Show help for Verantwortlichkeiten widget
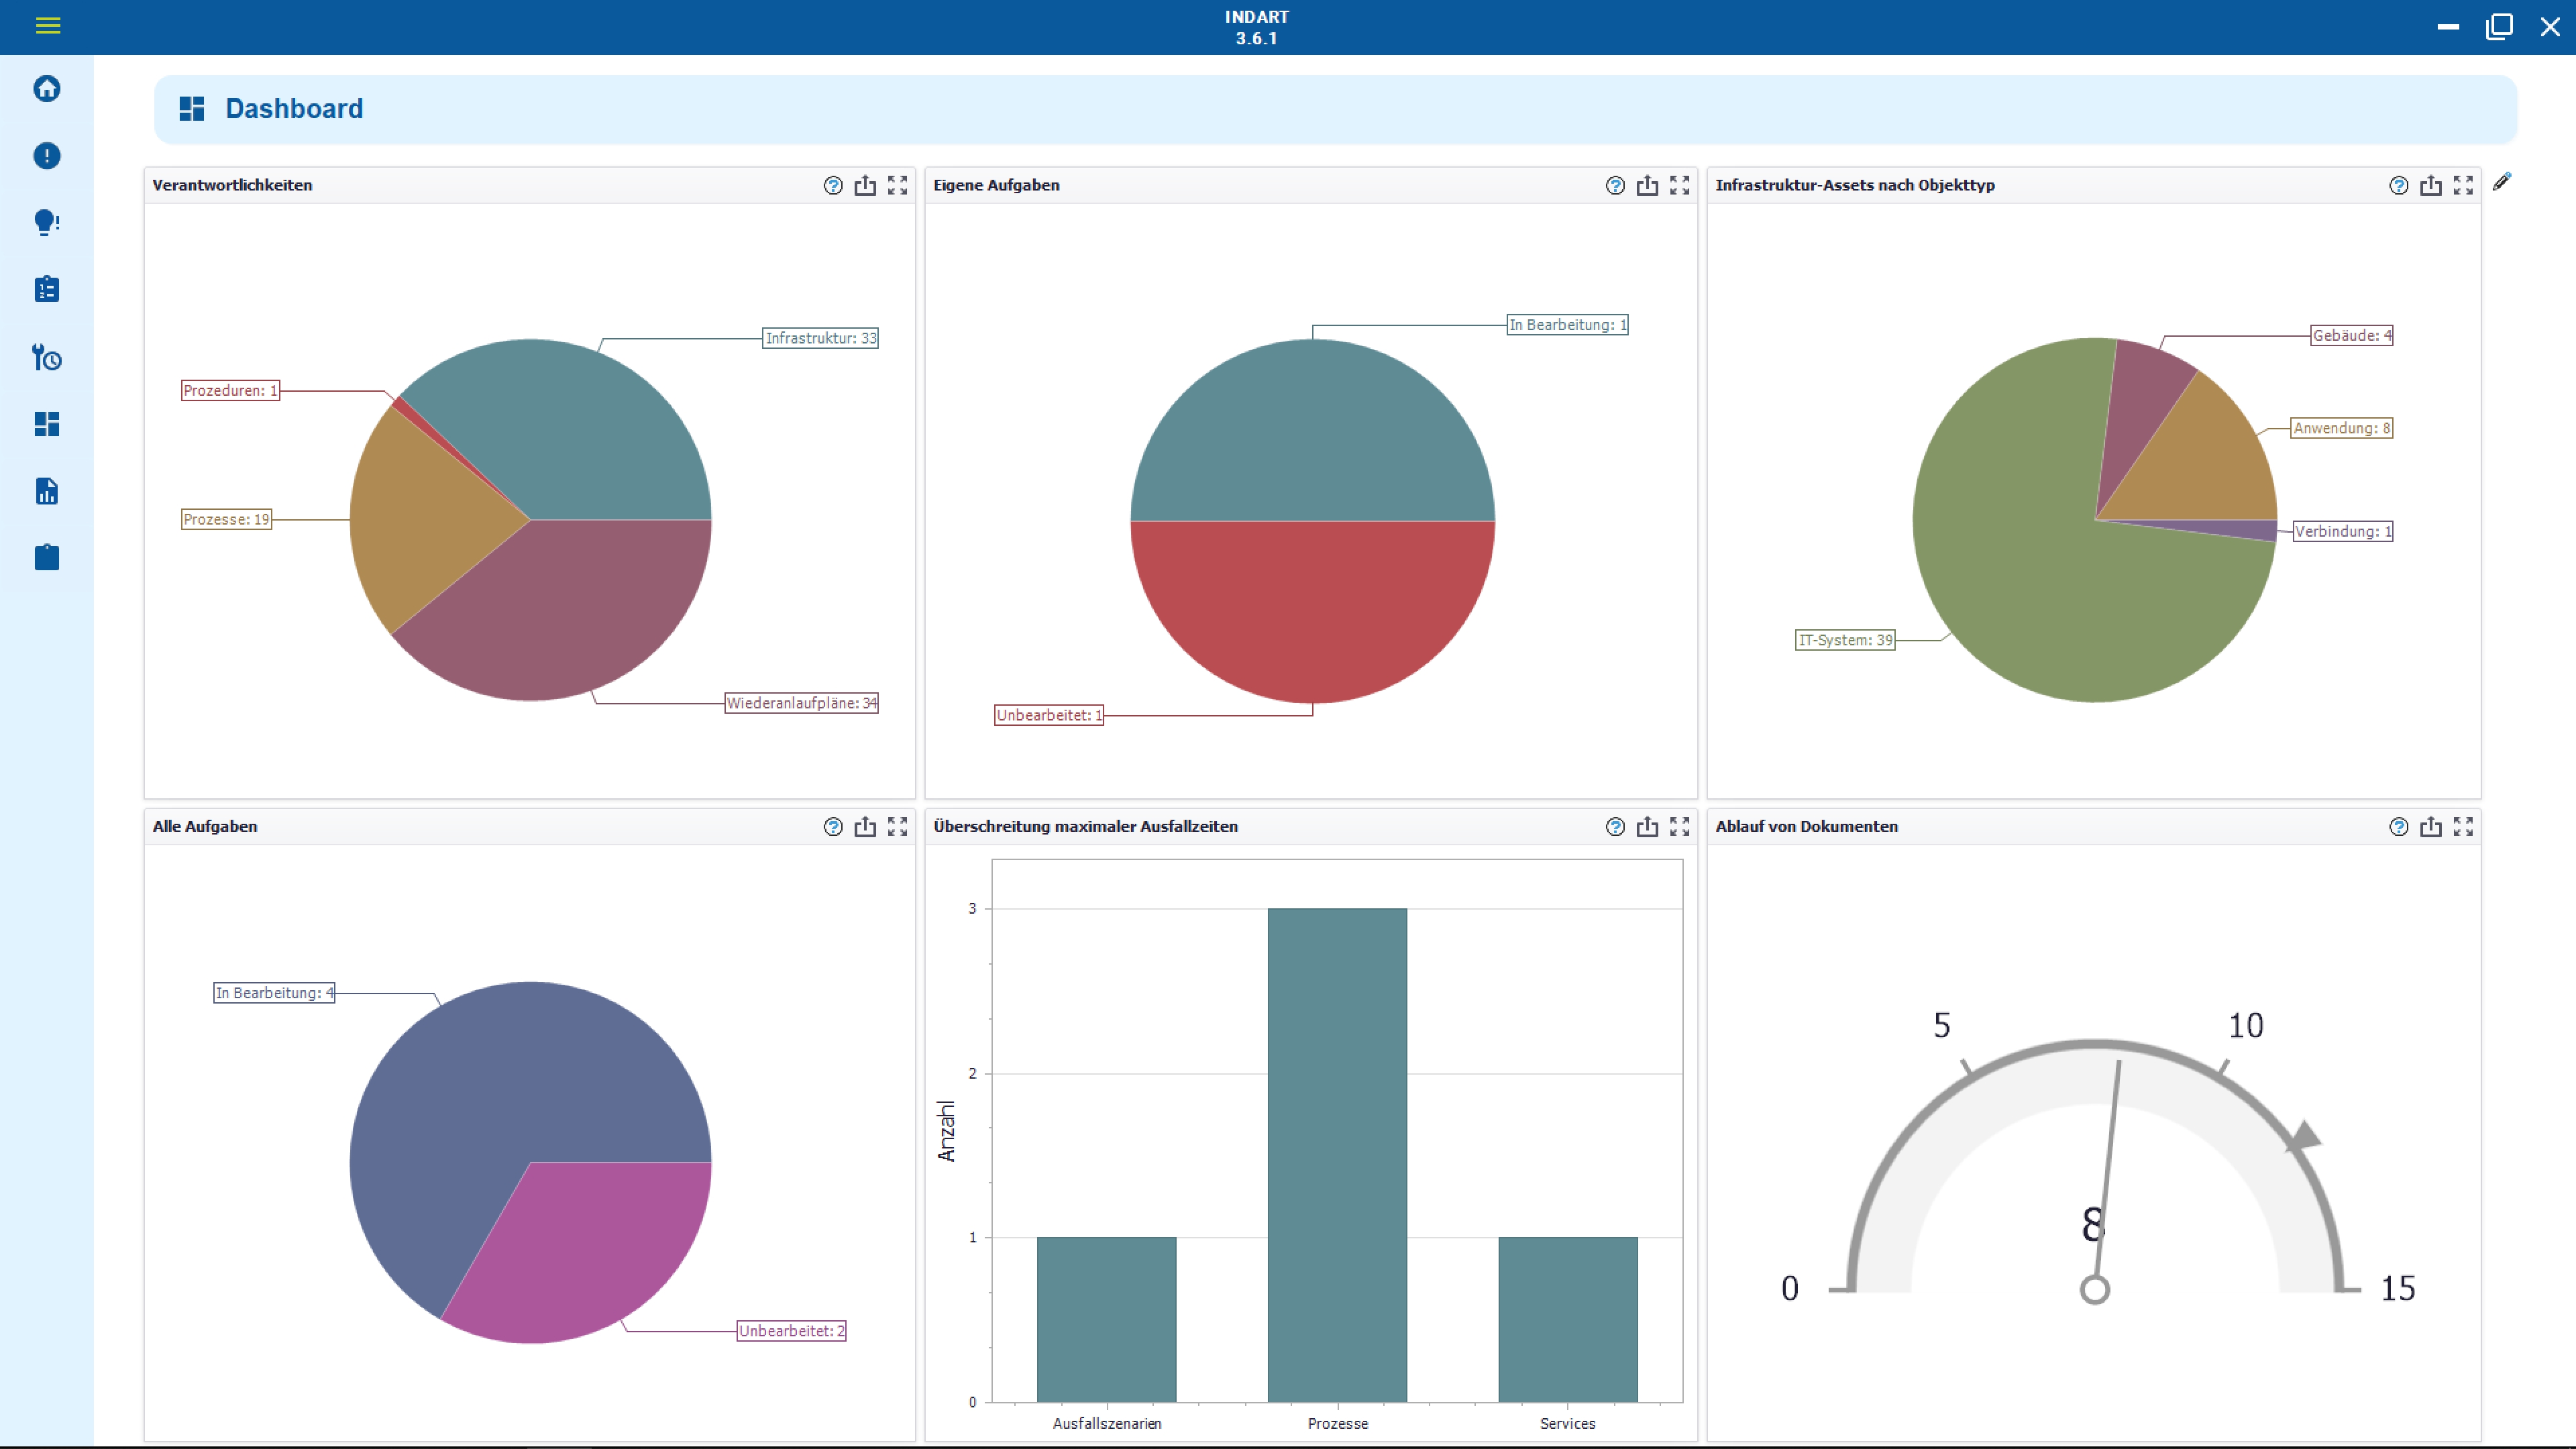The width and height of the screenshot is (2576, 1449). [x=833, y=186]
